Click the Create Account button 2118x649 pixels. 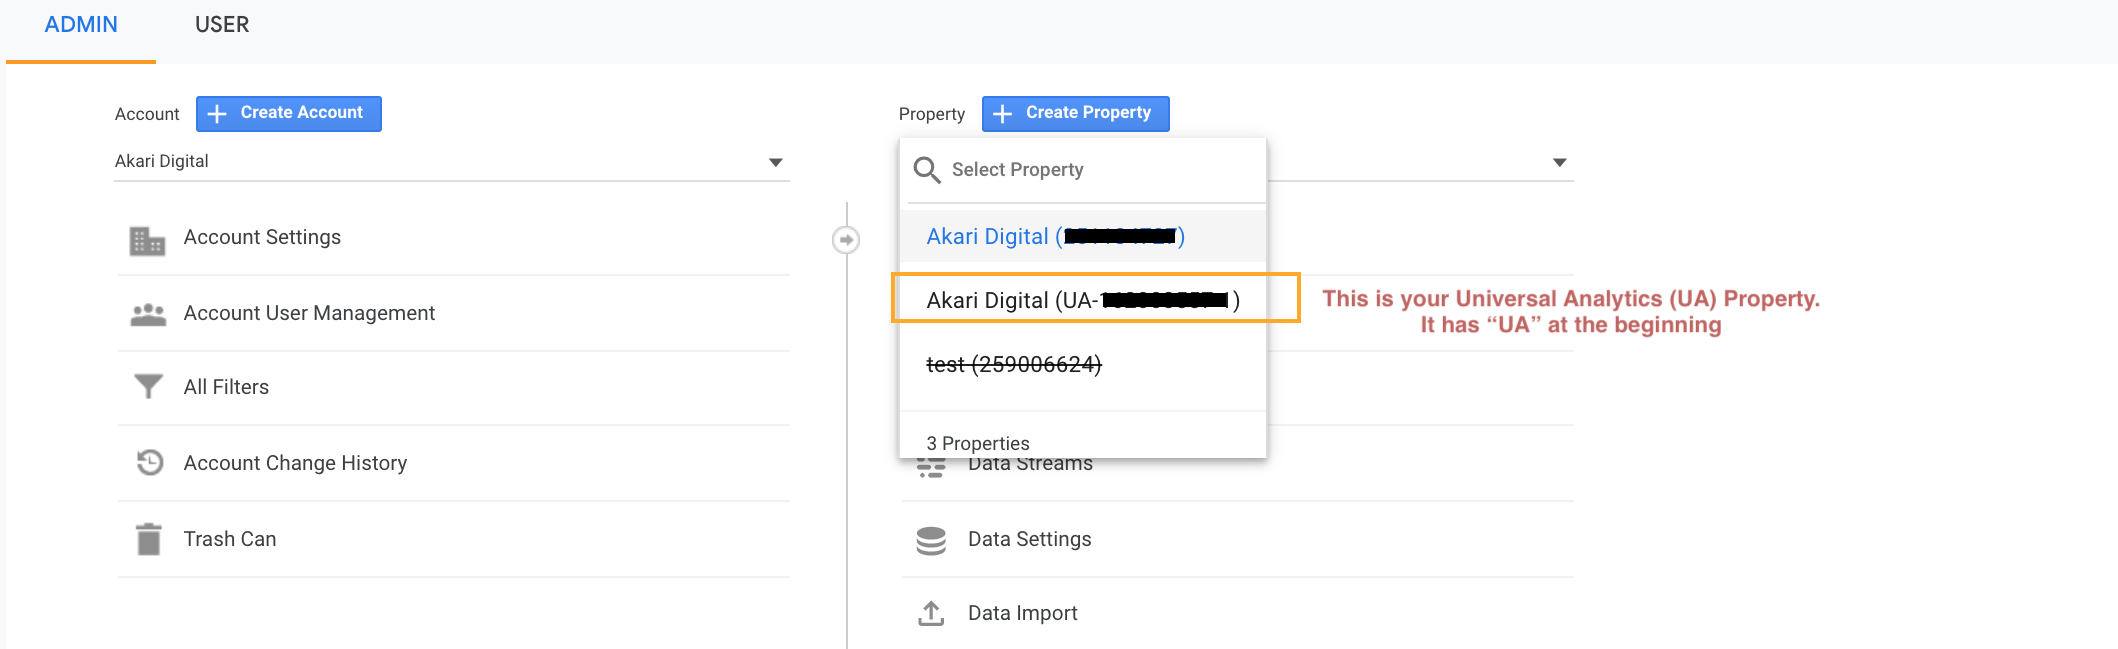coord(288,113)
